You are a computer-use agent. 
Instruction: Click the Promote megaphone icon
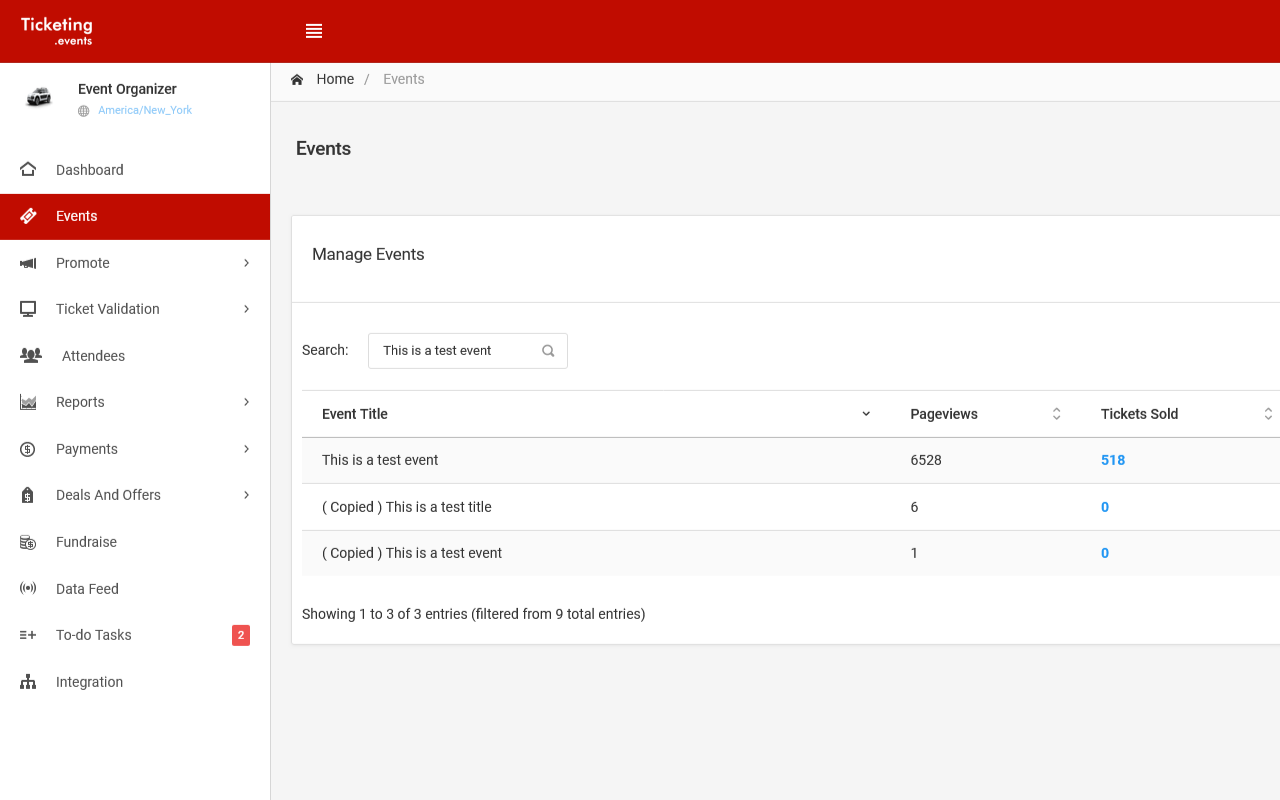tap(28, 263)
